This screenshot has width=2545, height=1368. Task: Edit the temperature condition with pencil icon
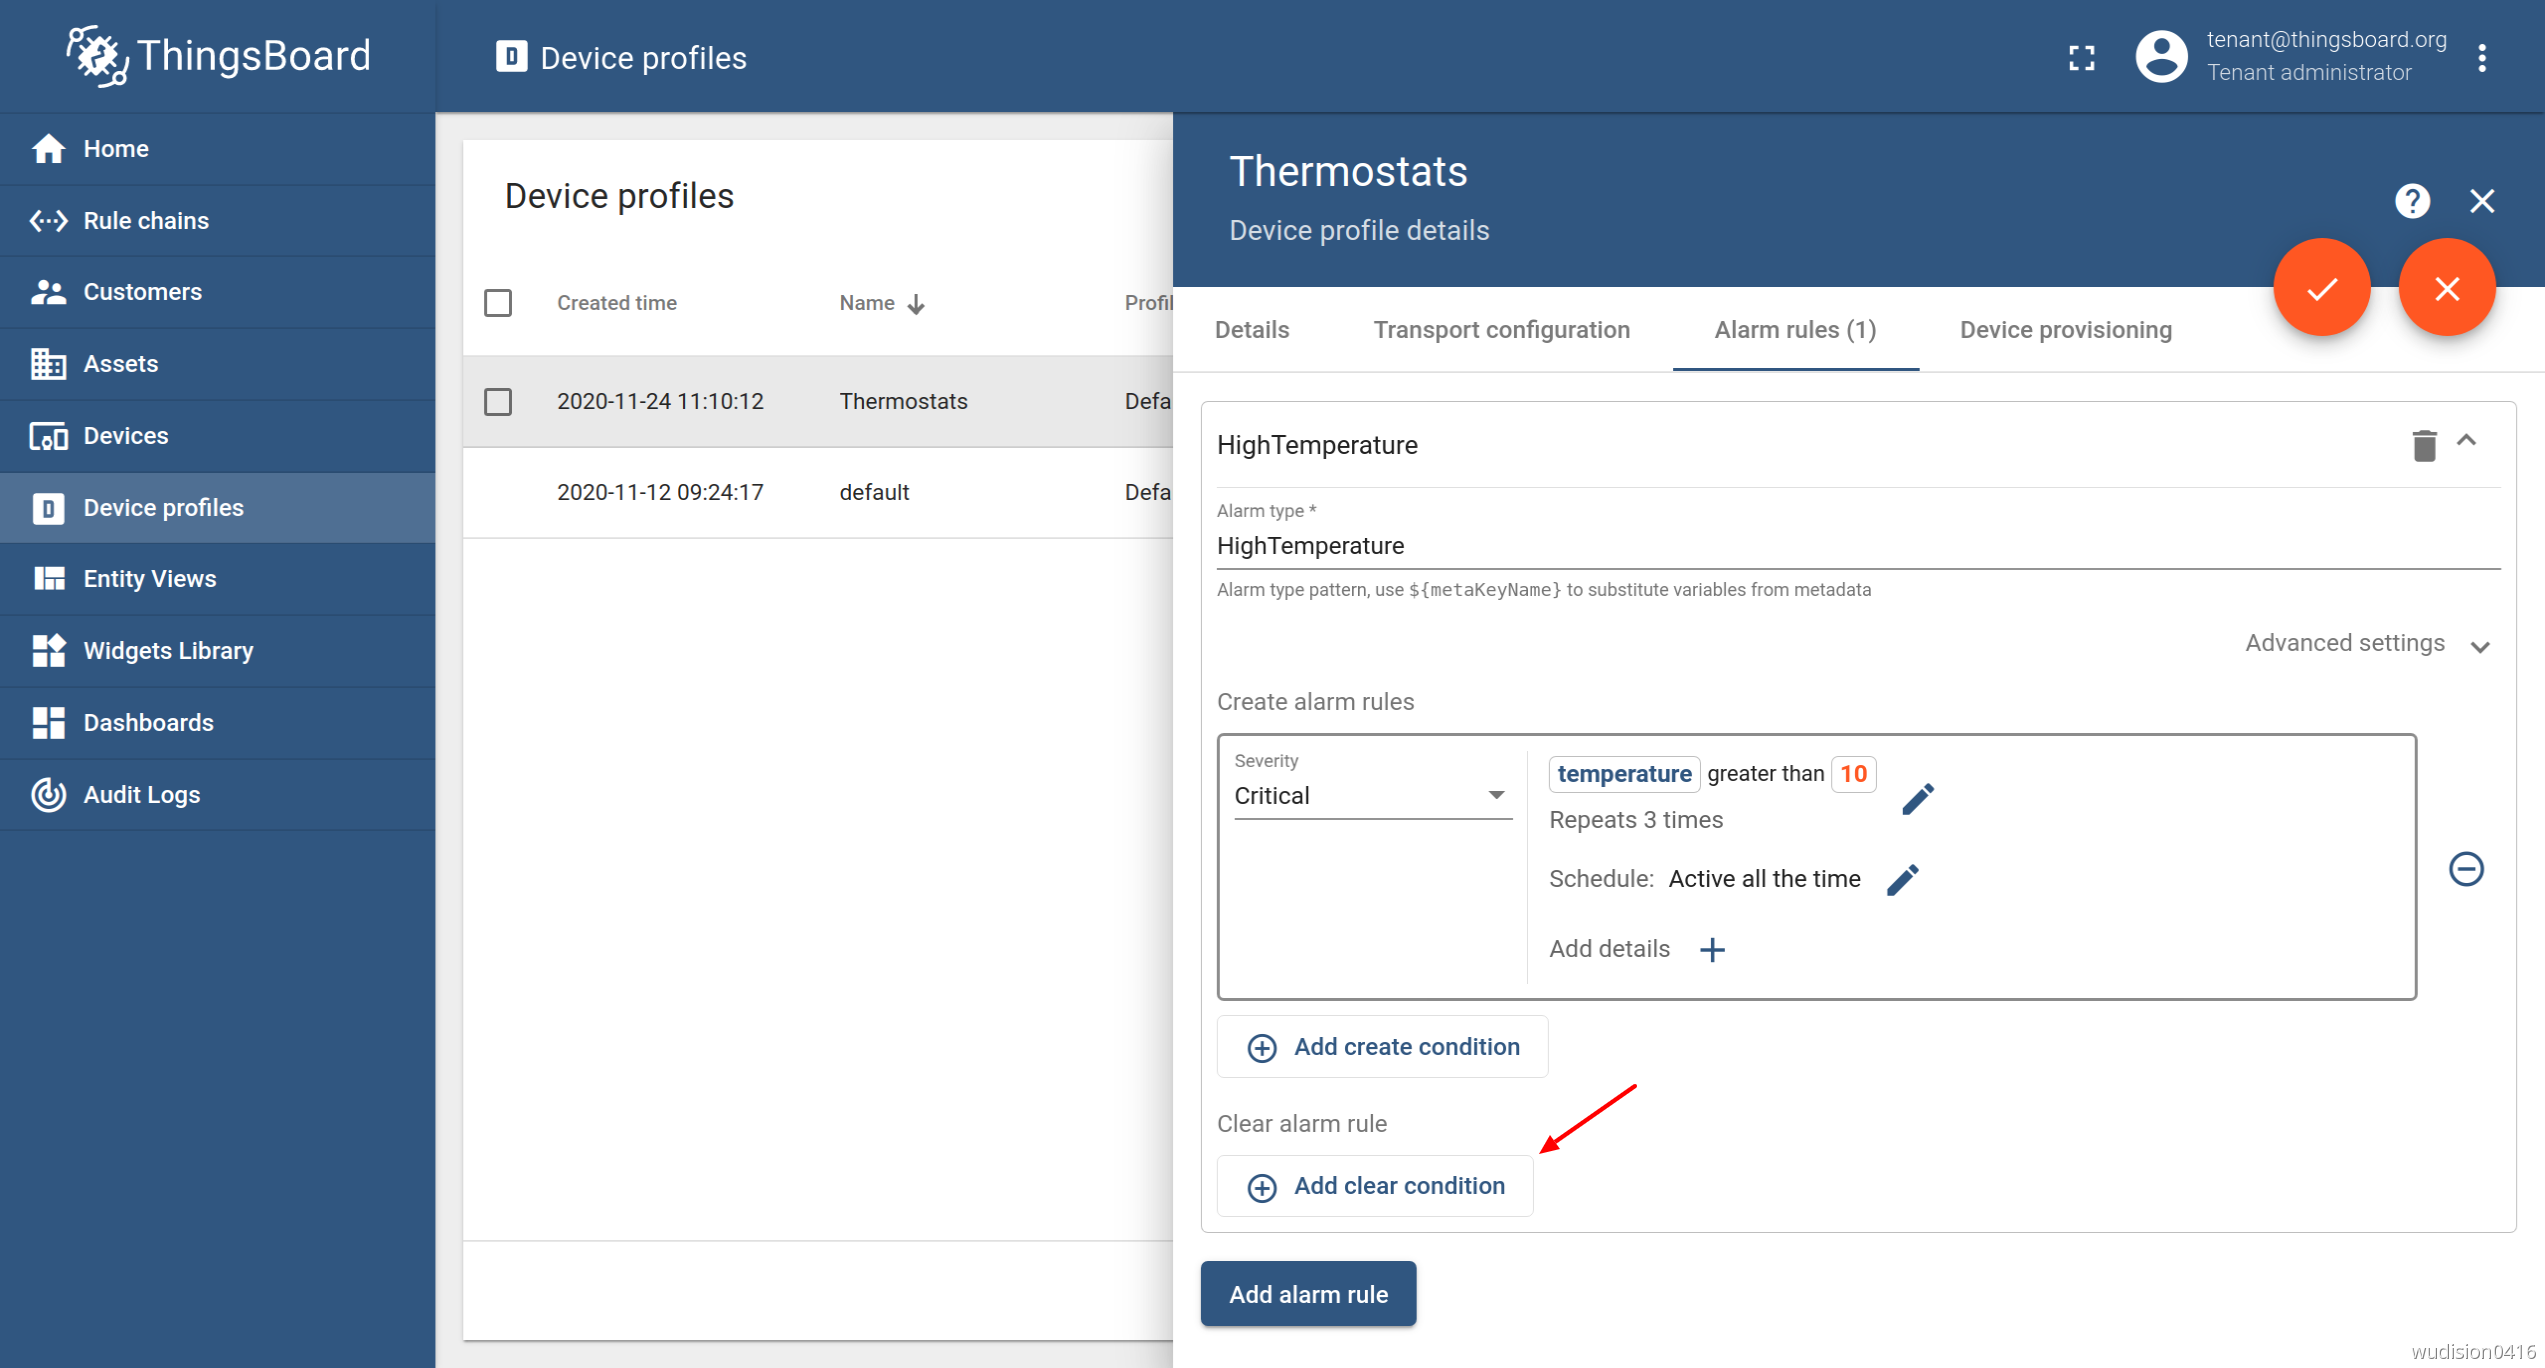[x=1917, y=798]
